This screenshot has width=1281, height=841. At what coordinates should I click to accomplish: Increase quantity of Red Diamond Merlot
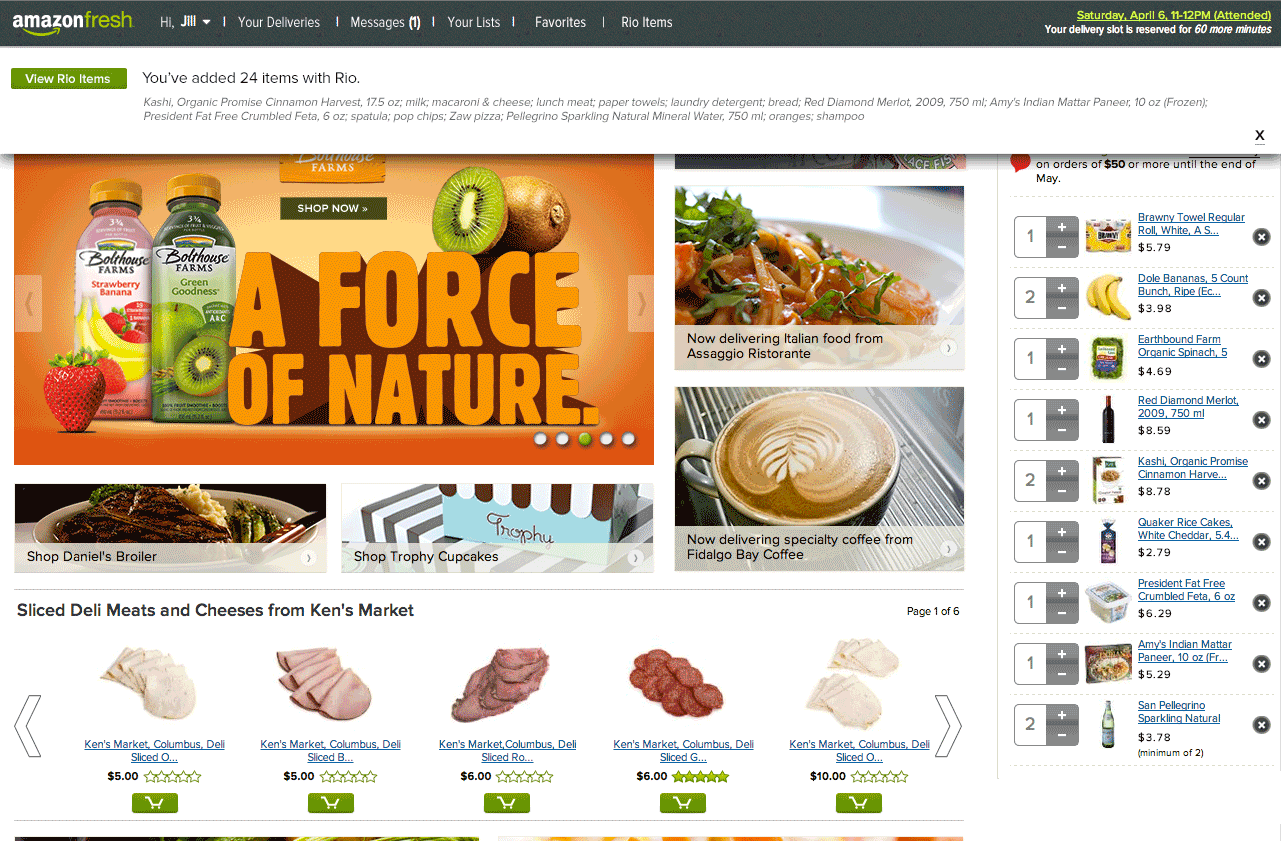pos(1061,410)
